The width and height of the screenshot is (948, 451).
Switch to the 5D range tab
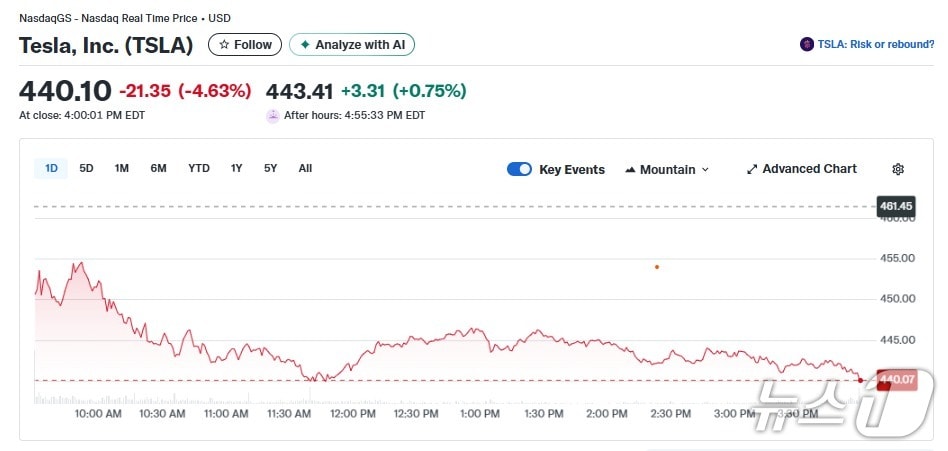[x=87, y=168]
